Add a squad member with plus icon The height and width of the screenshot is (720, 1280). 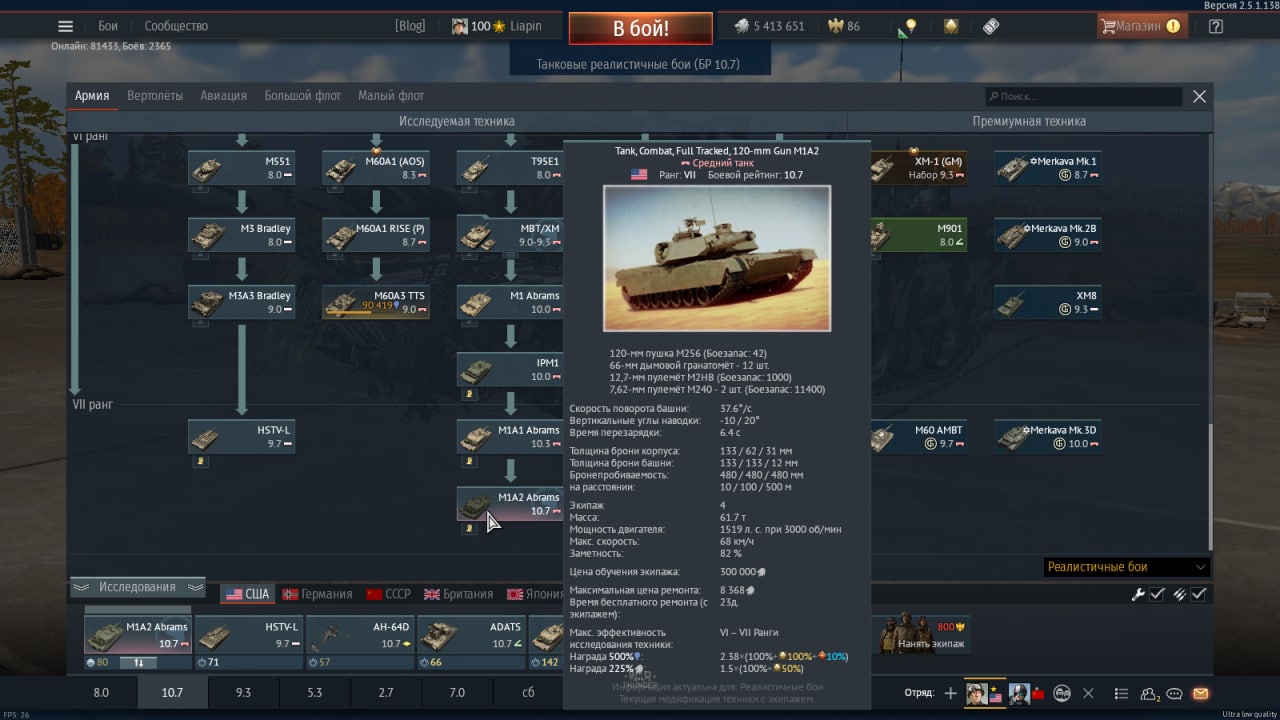[x=950, y=693]
